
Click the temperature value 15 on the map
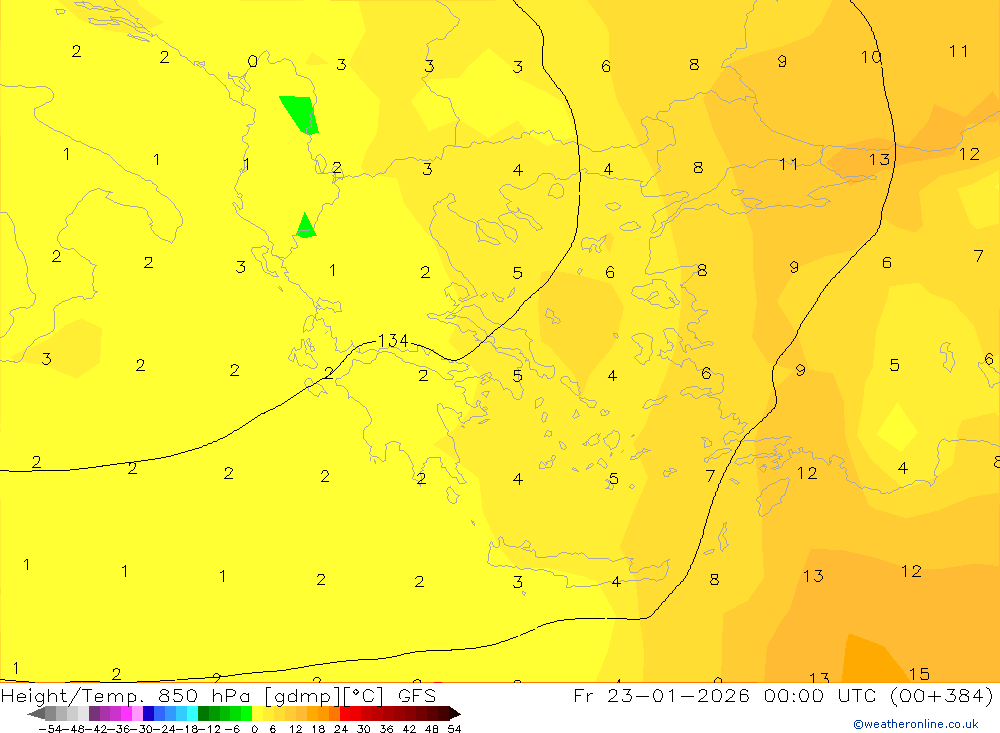[919, 674]
